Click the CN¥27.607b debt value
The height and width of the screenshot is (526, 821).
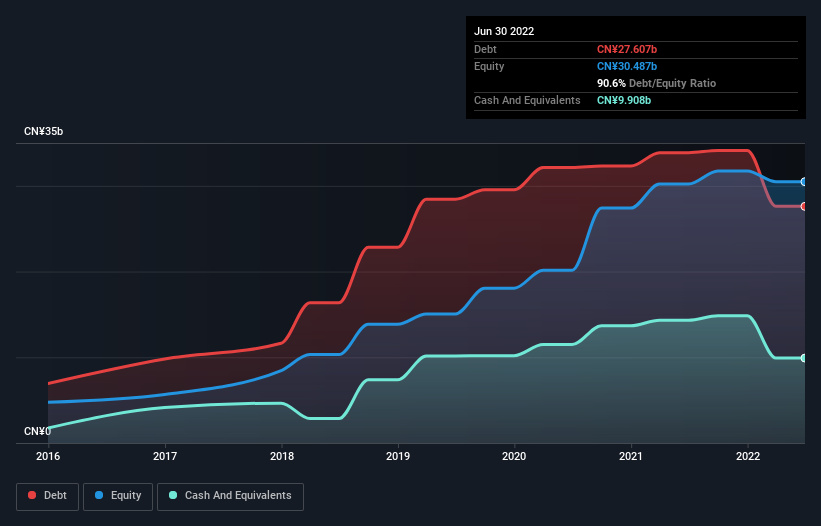click(x=627, y=49)
